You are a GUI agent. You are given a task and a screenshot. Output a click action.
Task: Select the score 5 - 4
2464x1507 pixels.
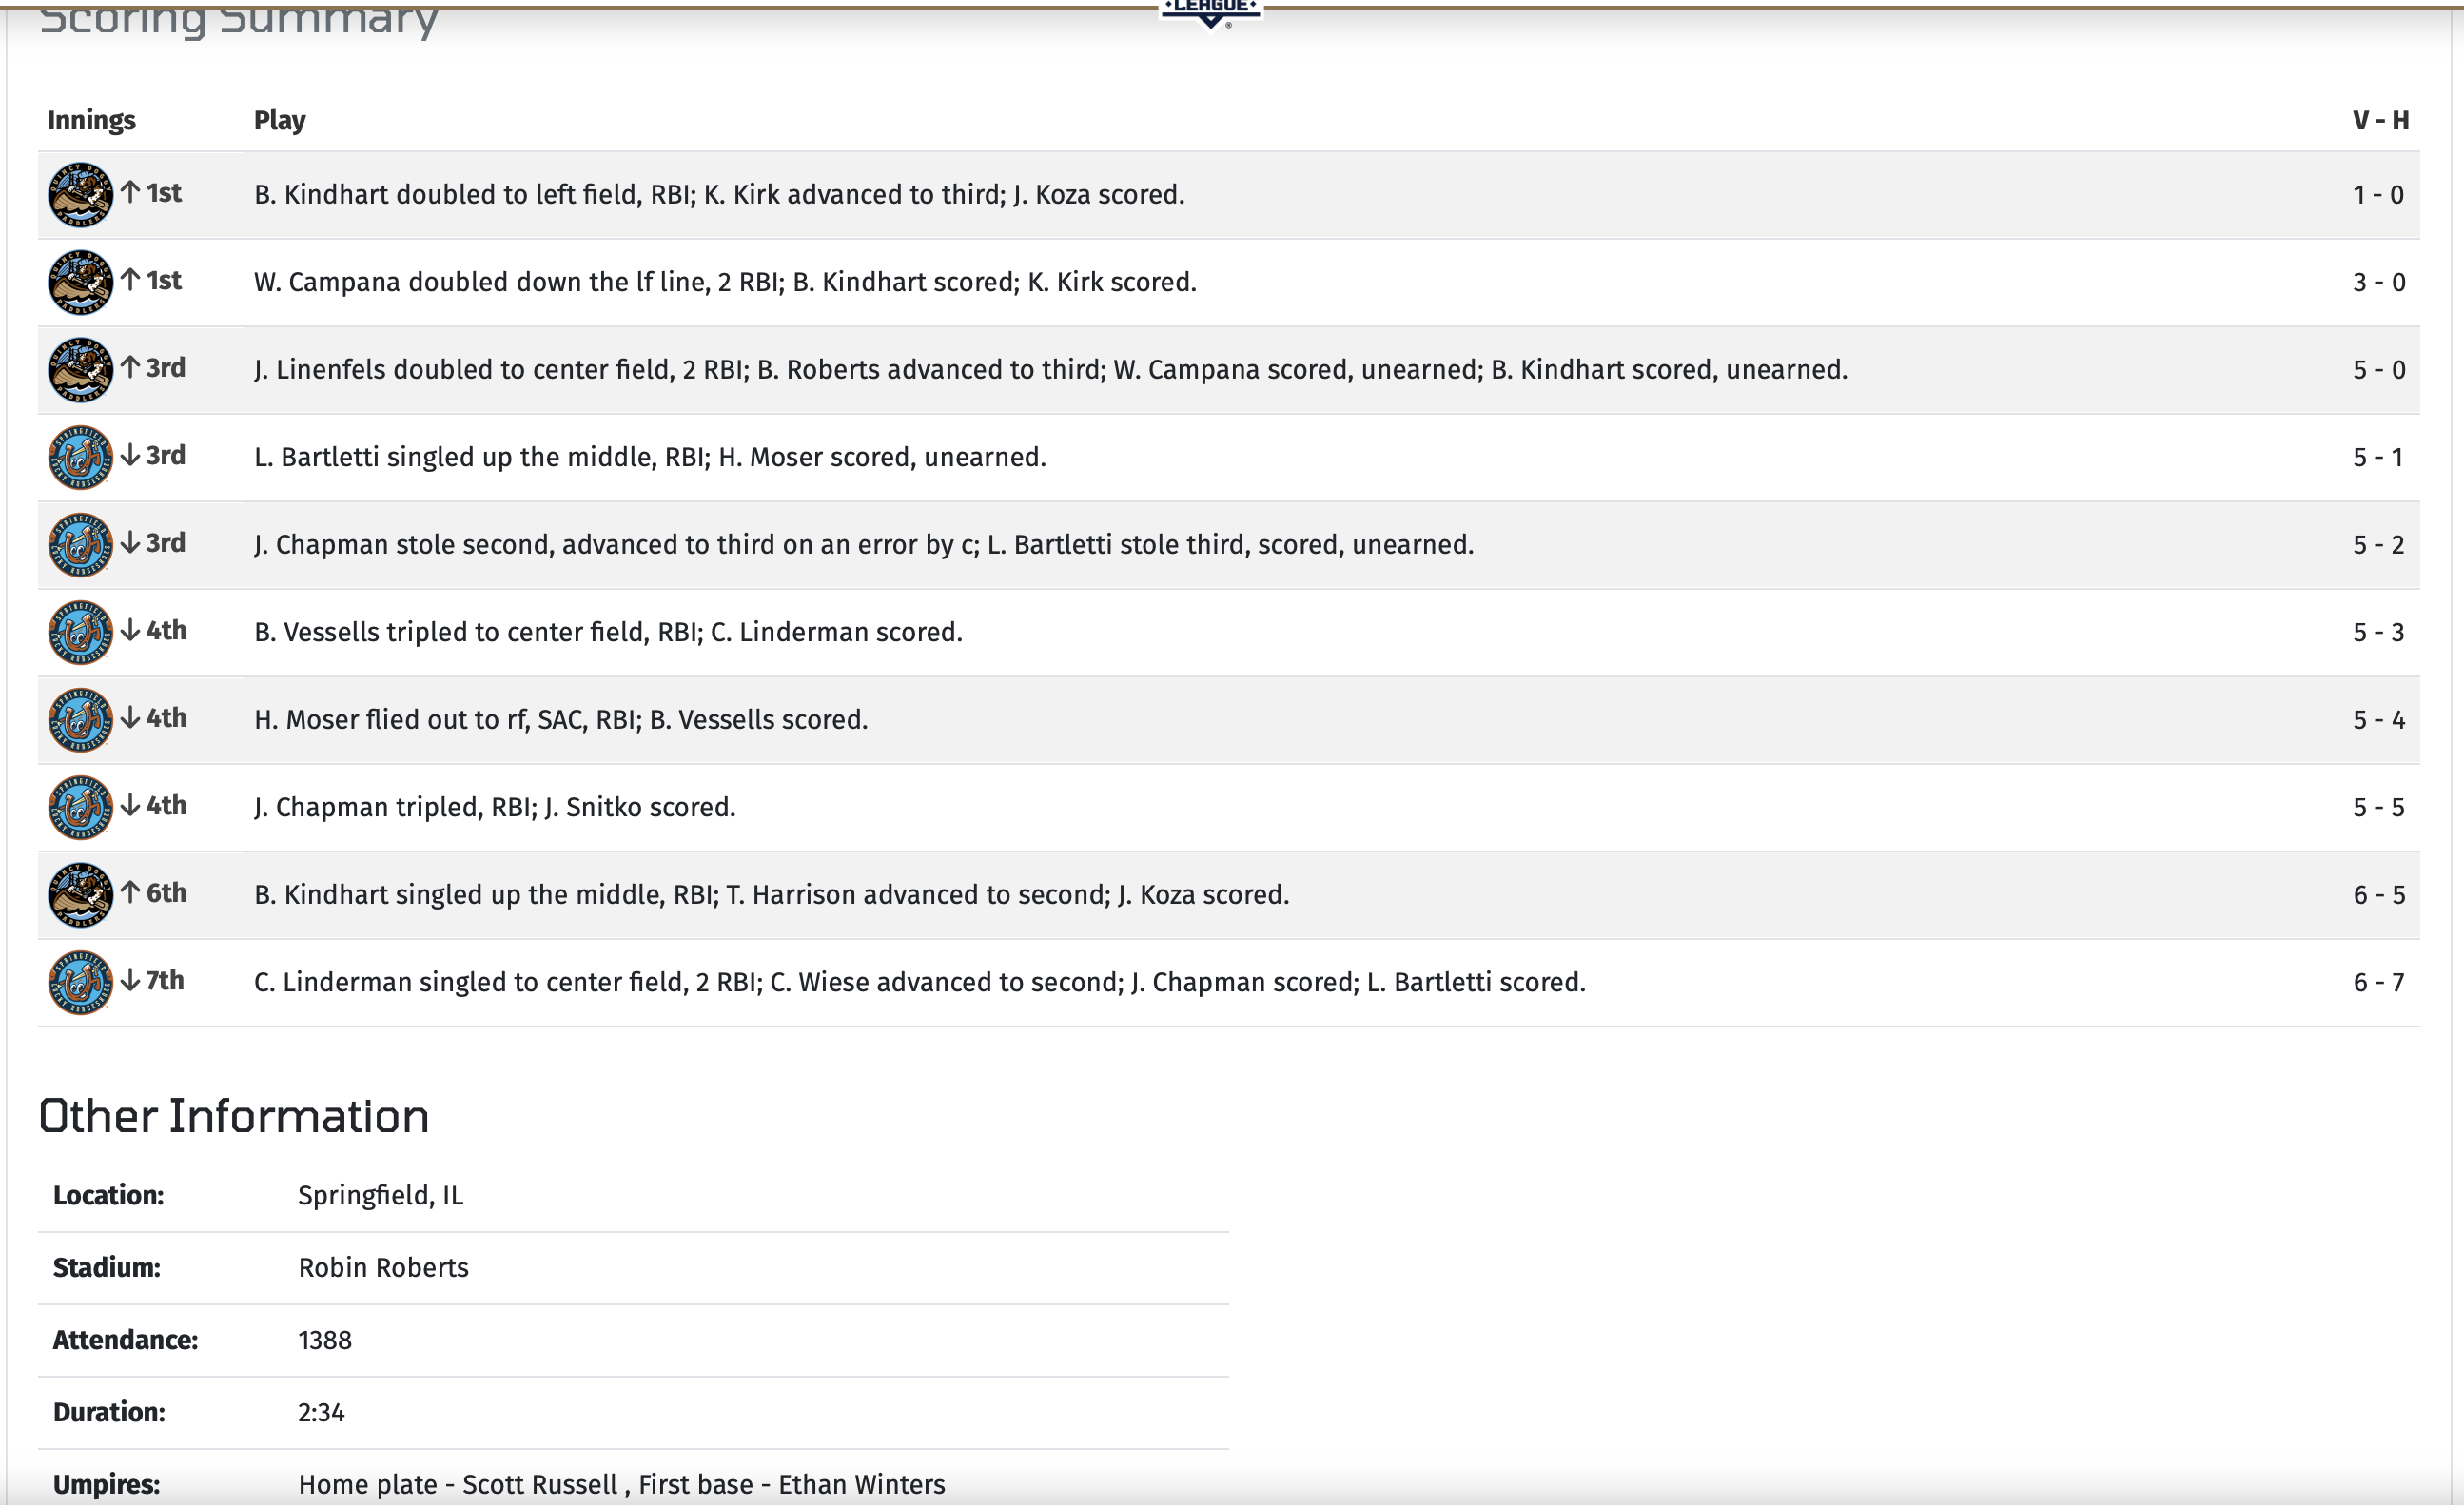coord(2378,720)
